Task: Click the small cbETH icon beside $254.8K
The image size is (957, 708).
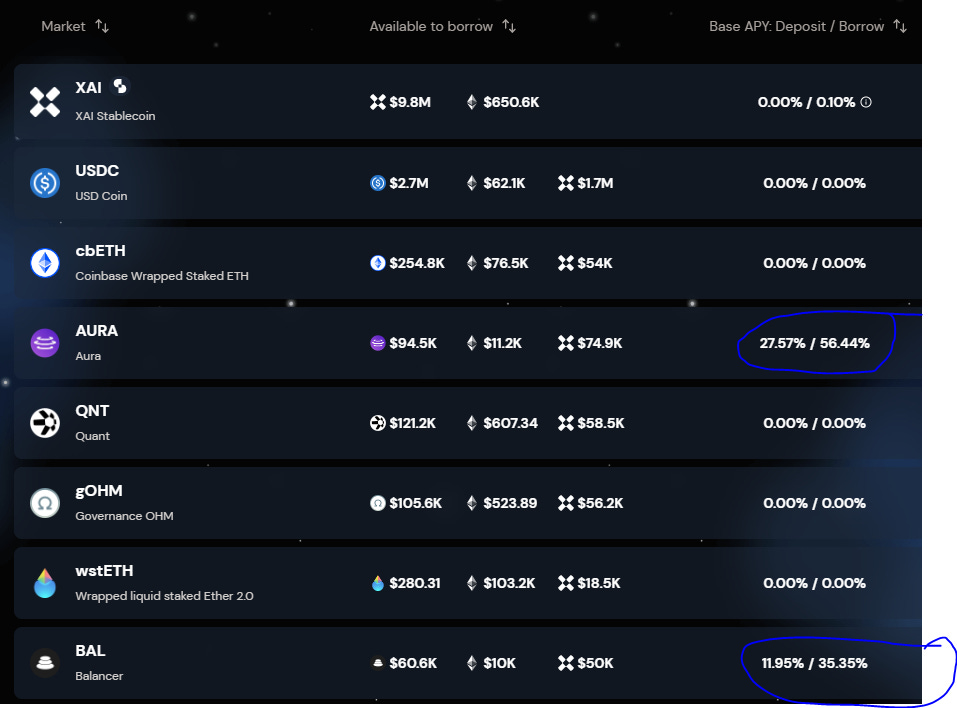Action: [x=378, y=263]
